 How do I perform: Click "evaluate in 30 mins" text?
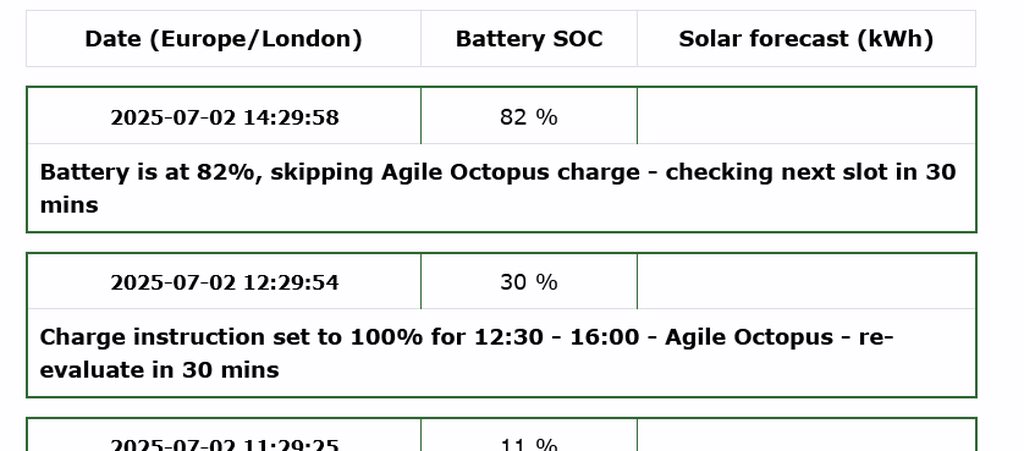coord(159,370)
